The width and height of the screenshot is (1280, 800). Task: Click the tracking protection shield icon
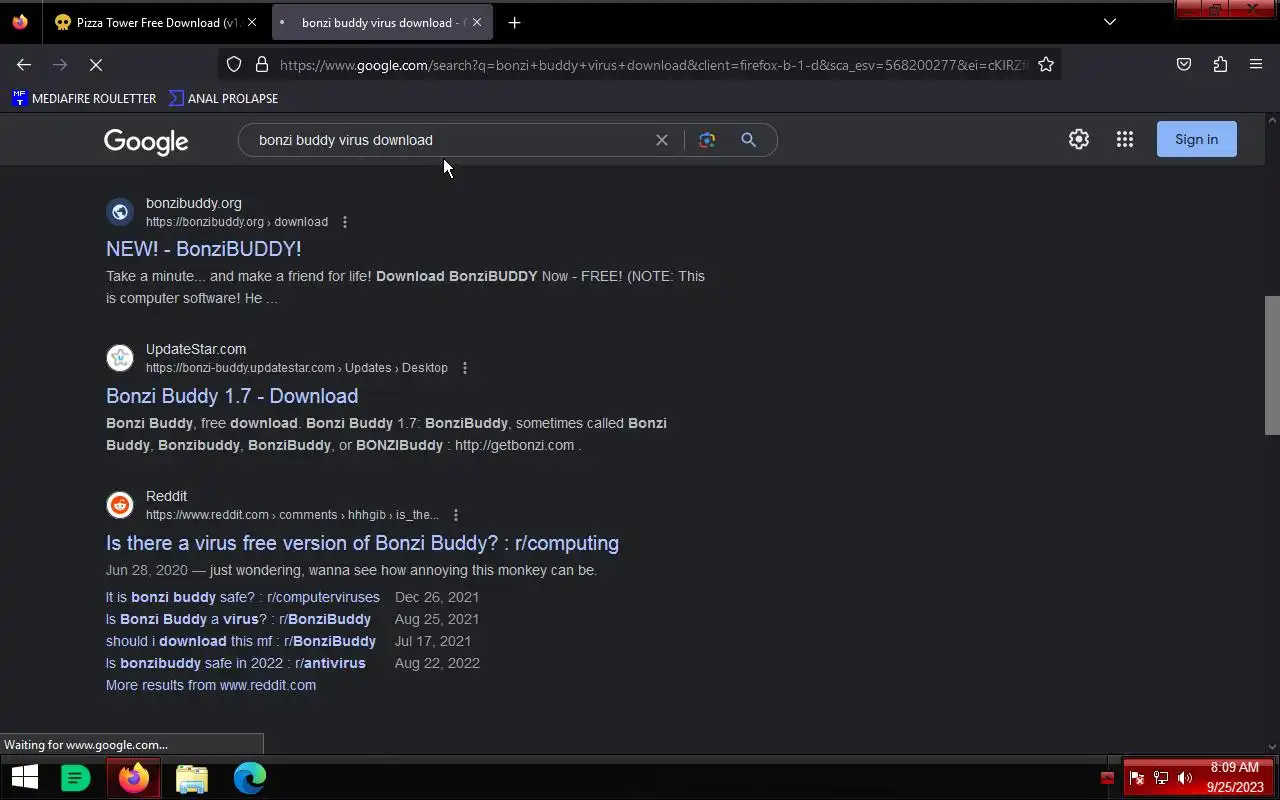click(234, 65)
